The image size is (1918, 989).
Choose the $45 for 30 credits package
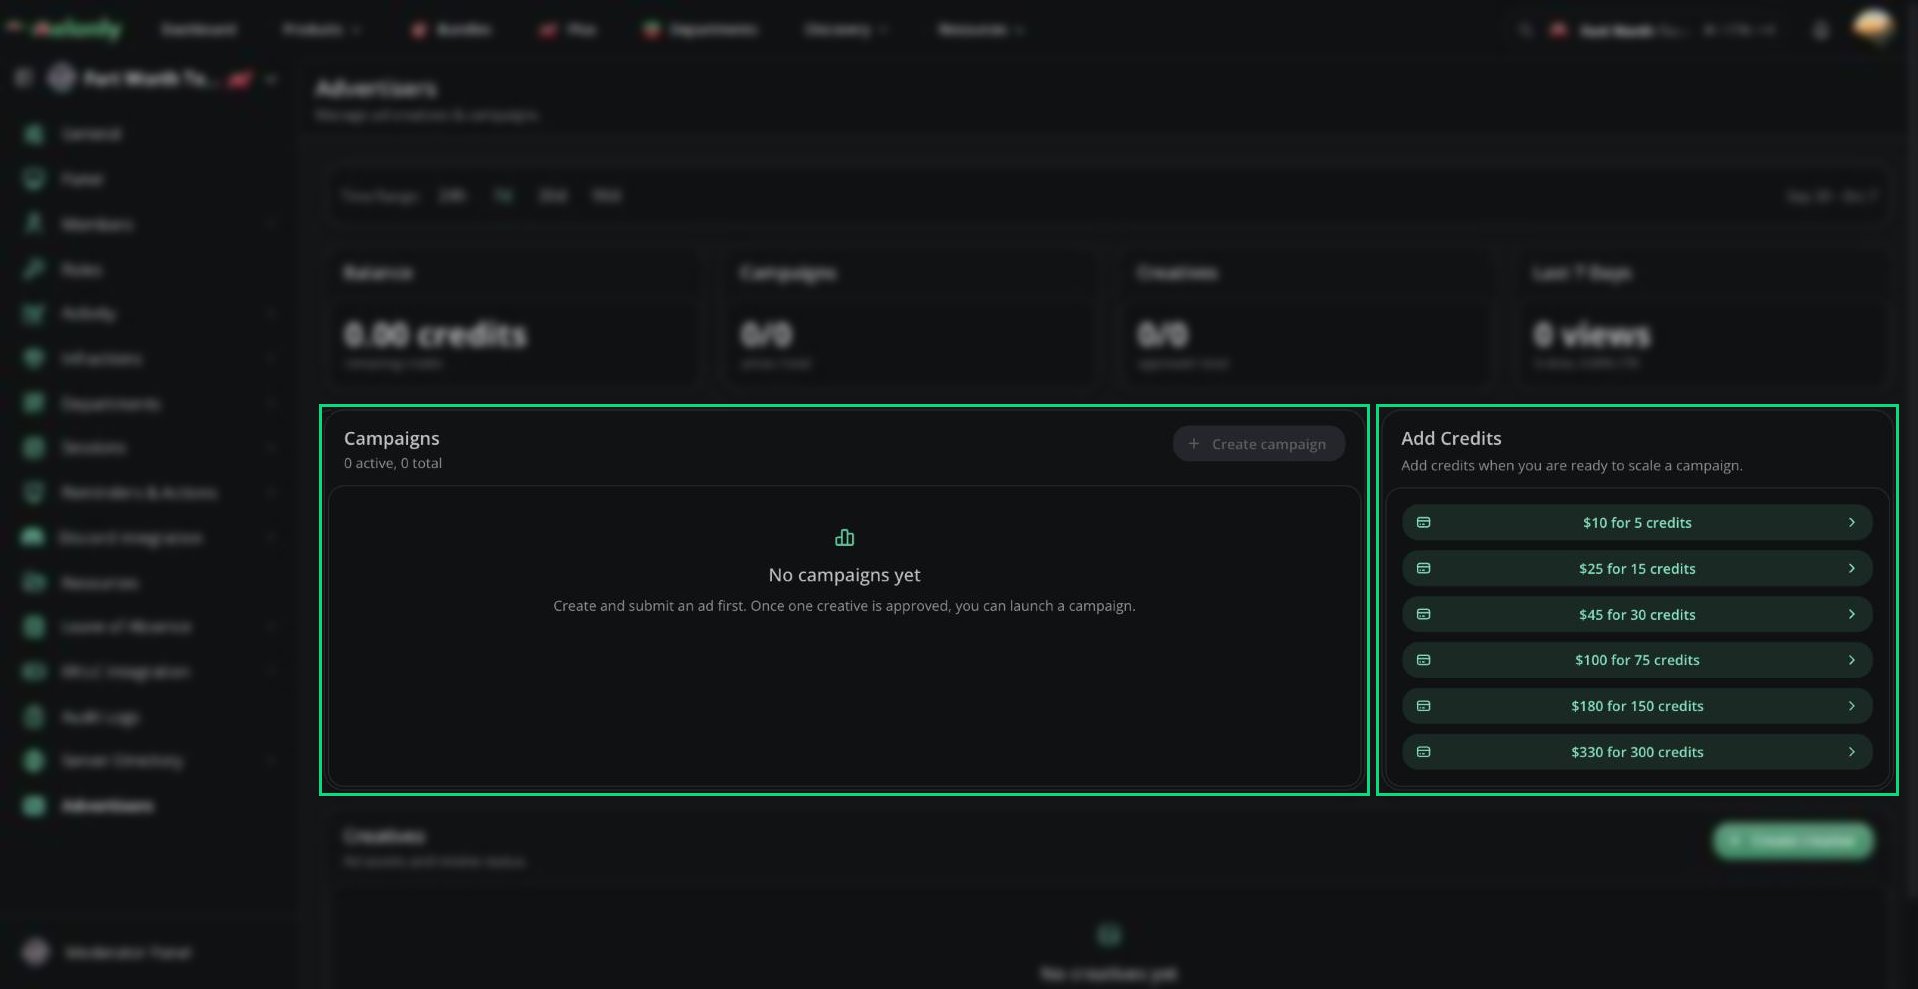pyautogui.click(x=1637, y=615)
